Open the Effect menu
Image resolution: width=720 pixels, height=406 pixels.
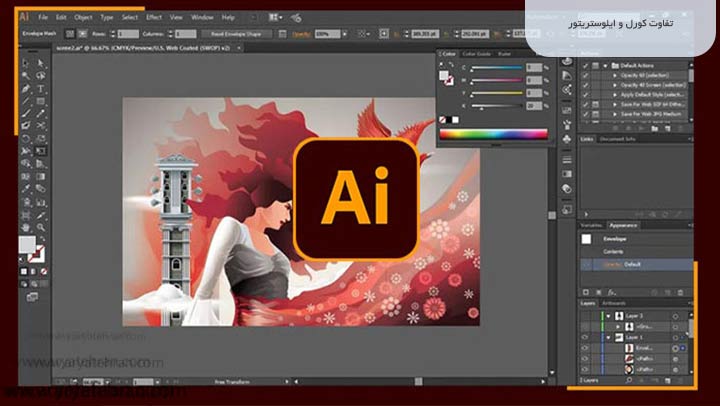pyautogui.click(x=154, y=17)
